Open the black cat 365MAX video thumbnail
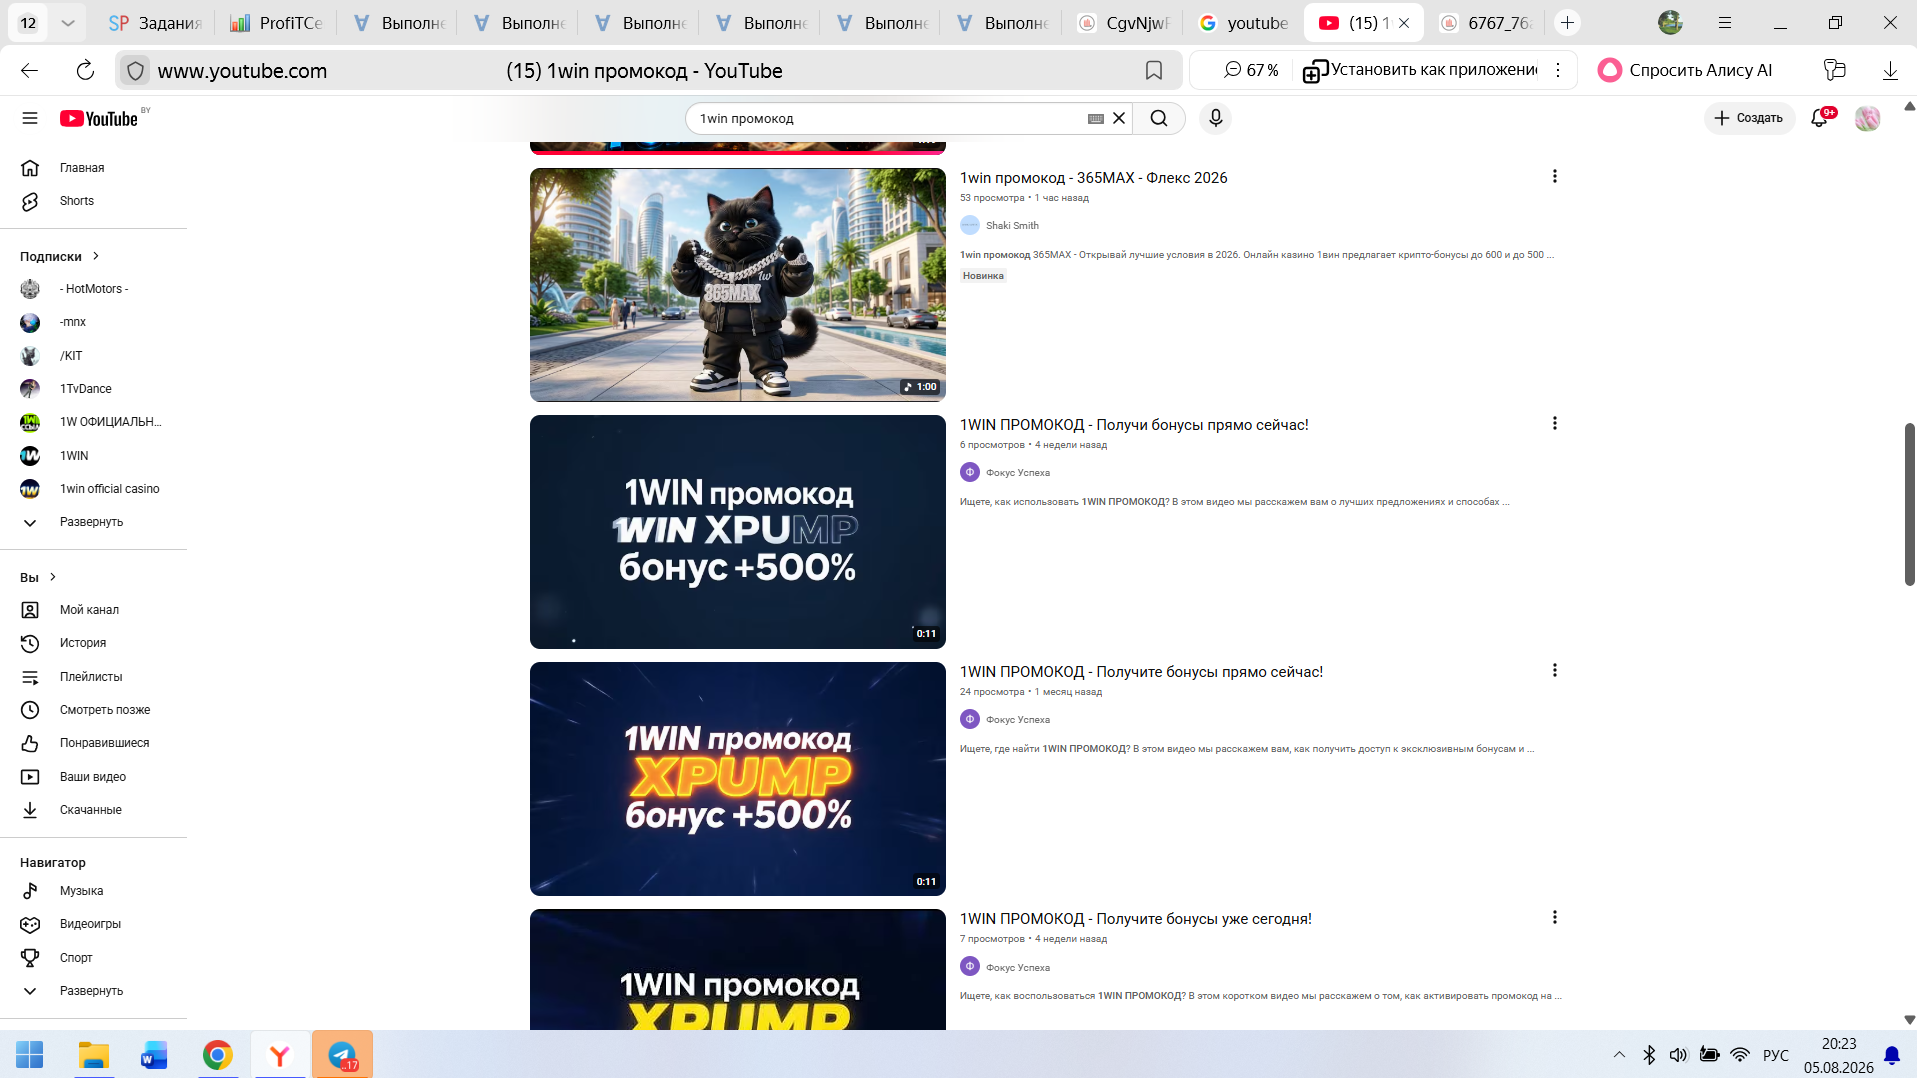Screen dimensions: 1917x1078 point(737,285)
